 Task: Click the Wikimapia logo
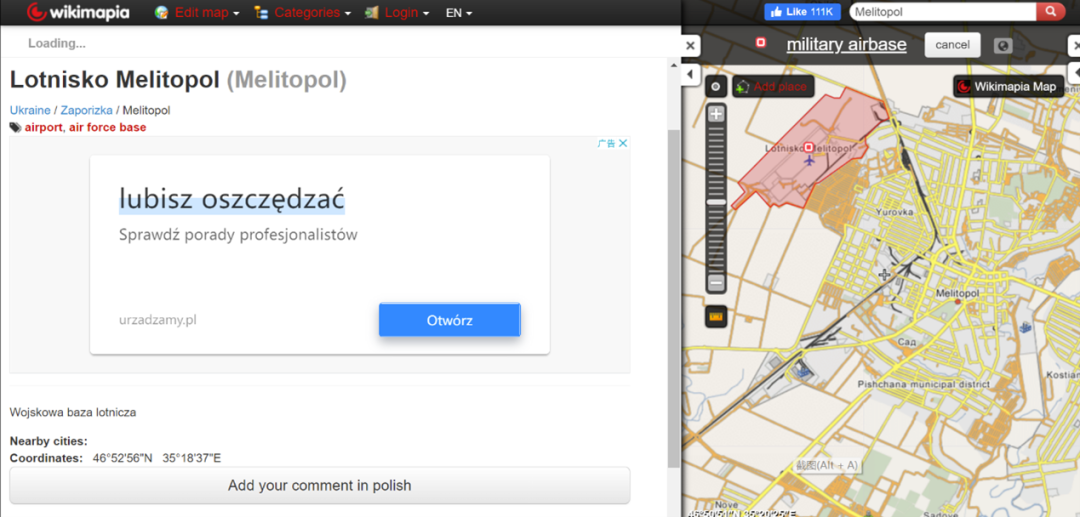(78, 12)
